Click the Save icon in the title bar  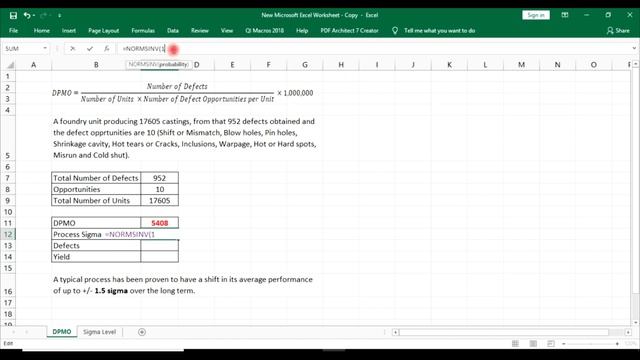tap(13, 16)
